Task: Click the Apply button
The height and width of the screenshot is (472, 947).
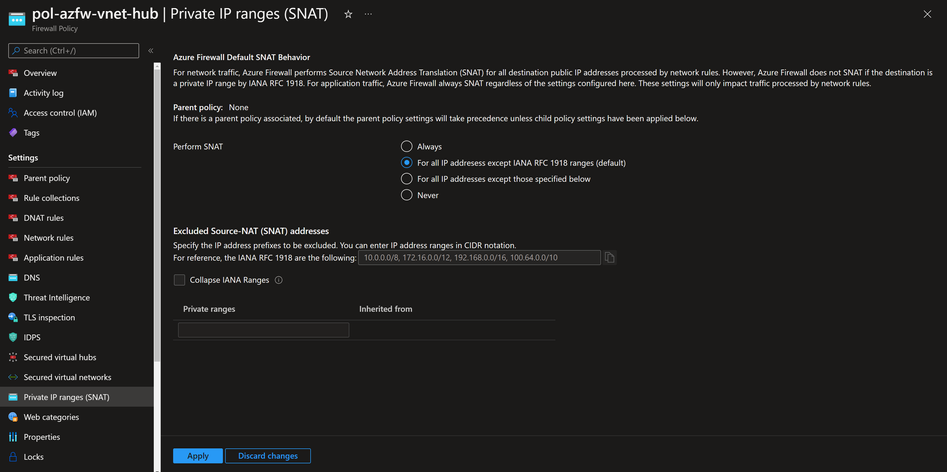Action: [x=198, y=456]
